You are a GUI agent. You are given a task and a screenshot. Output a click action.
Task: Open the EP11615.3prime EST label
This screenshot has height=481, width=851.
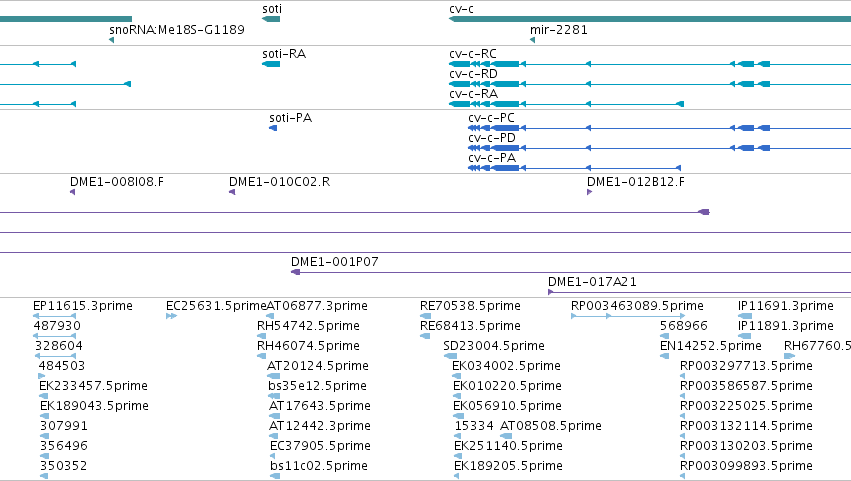[82, 306]
